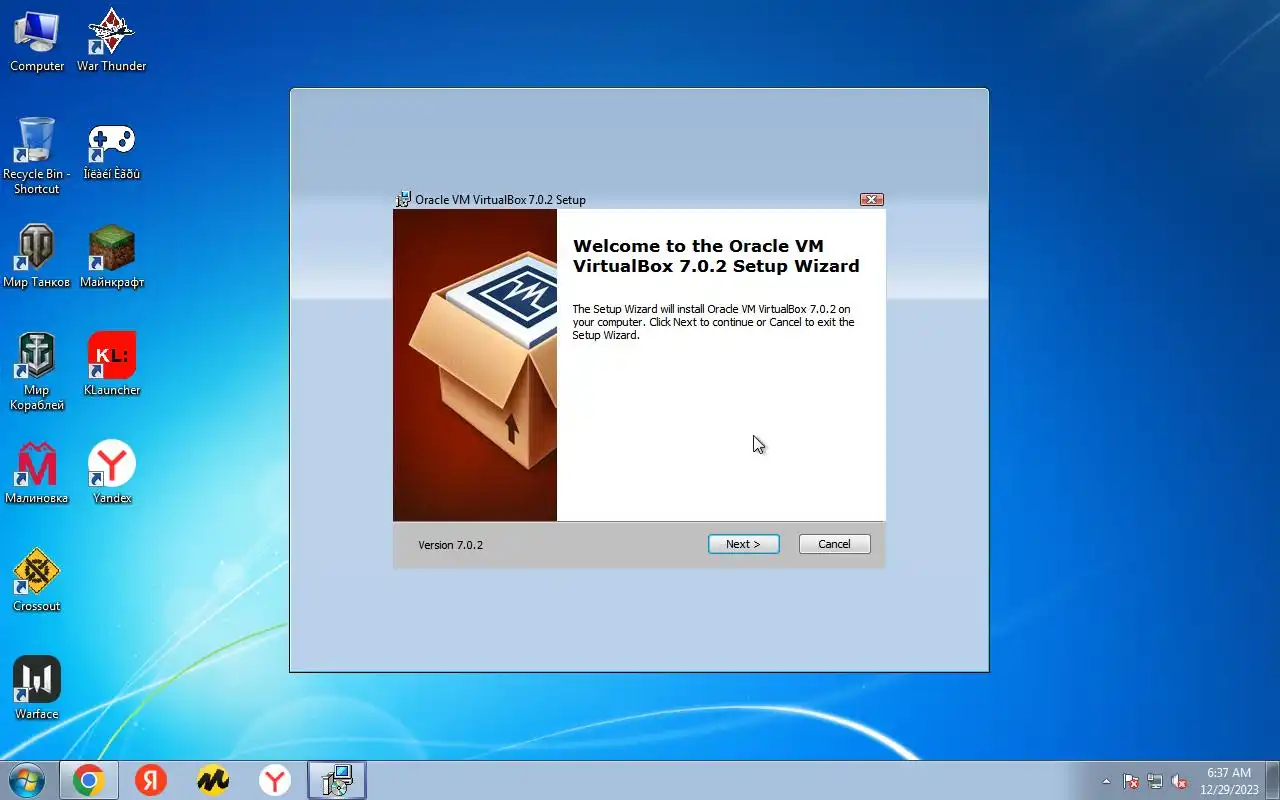Click the VirtualBox box artwork image
The width and height of the screenshot is (1280, 800).
click(475, 365)
